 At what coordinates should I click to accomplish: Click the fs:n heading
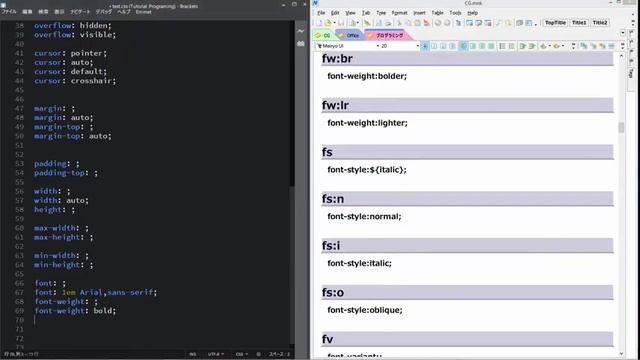pos(467,199)
